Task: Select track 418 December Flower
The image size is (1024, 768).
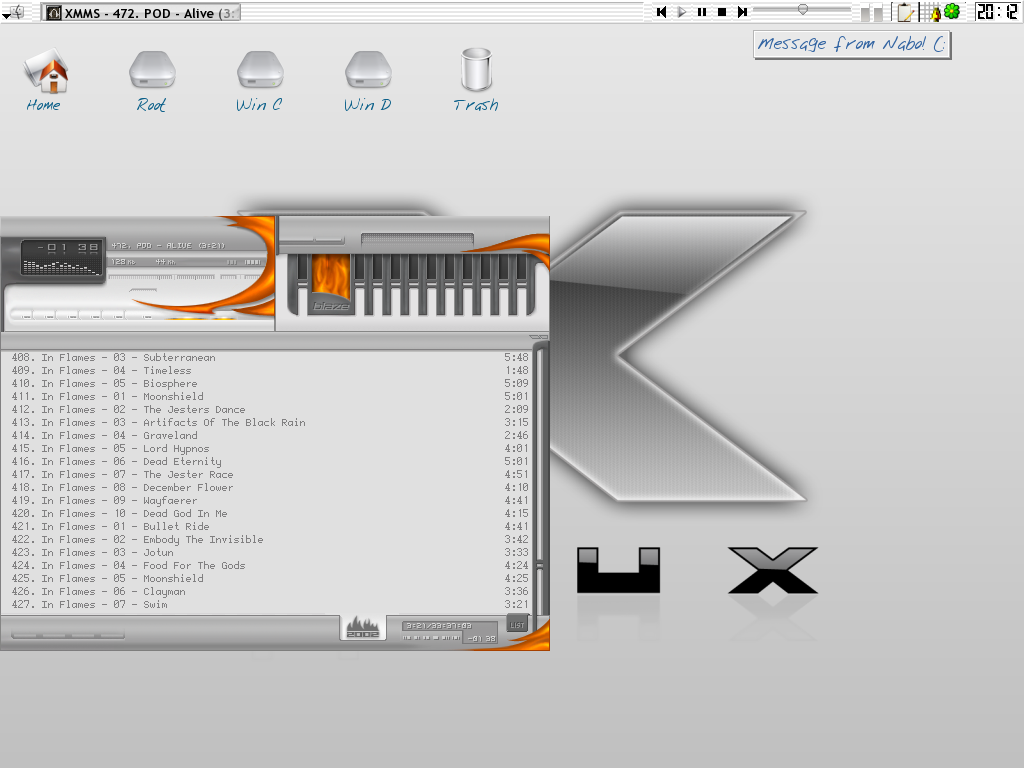Action: (270, 488)
